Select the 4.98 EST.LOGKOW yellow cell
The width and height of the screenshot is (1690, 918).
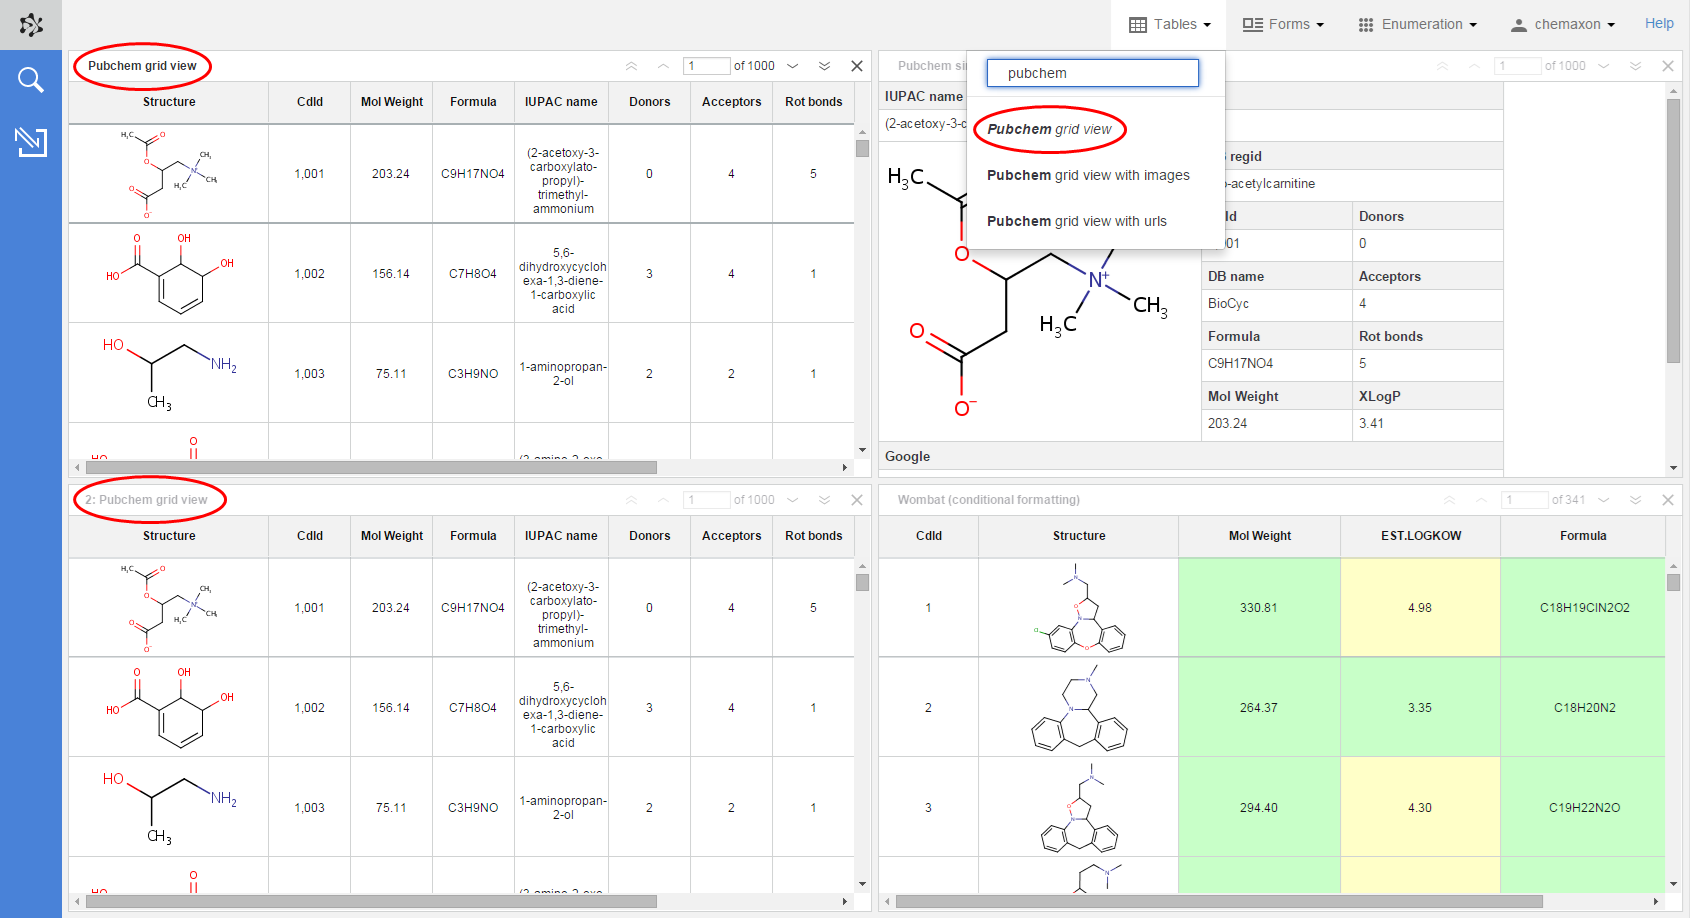(x=1419, y=607)
